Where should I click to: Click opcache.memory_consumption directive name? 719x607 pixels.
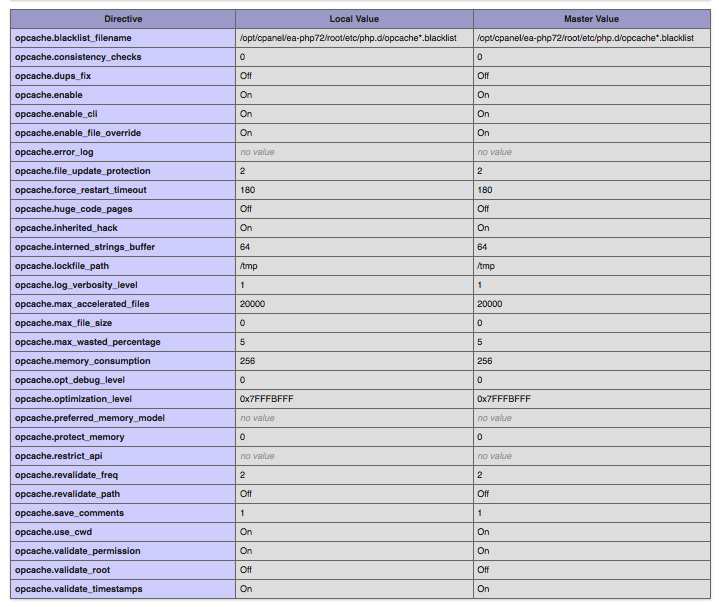click(83, 361)
